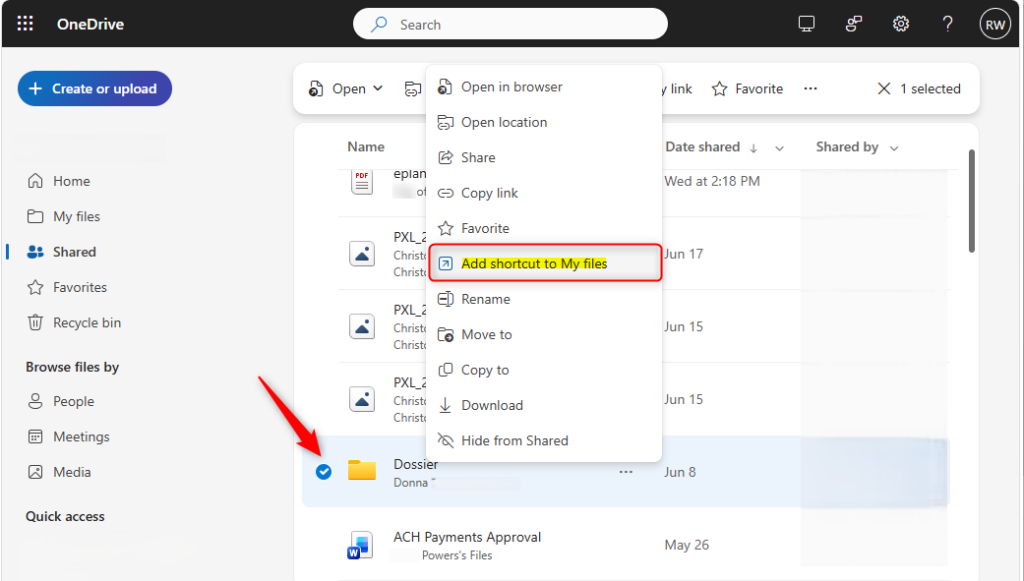Expand Date shared column chevron
Viewport: 1024px width, 581px height.
779,148
